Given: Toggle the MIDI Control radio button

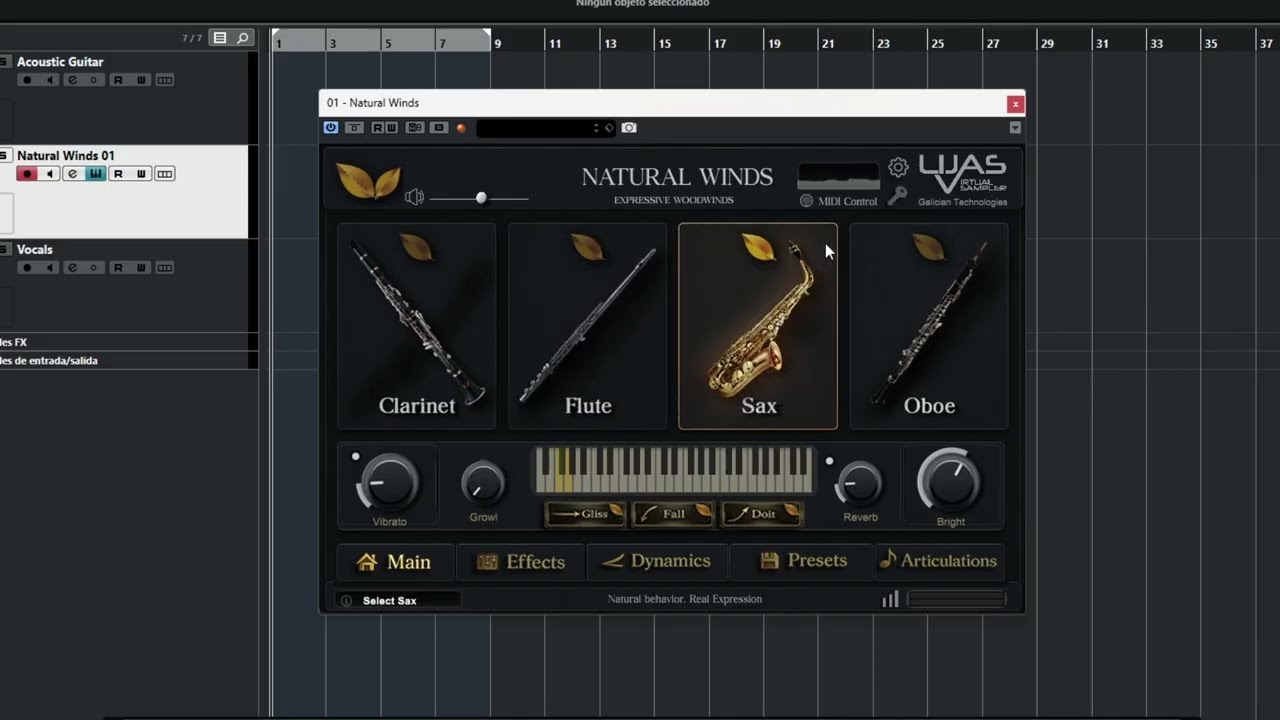Looking at the screenshot, I should (807, 201).
